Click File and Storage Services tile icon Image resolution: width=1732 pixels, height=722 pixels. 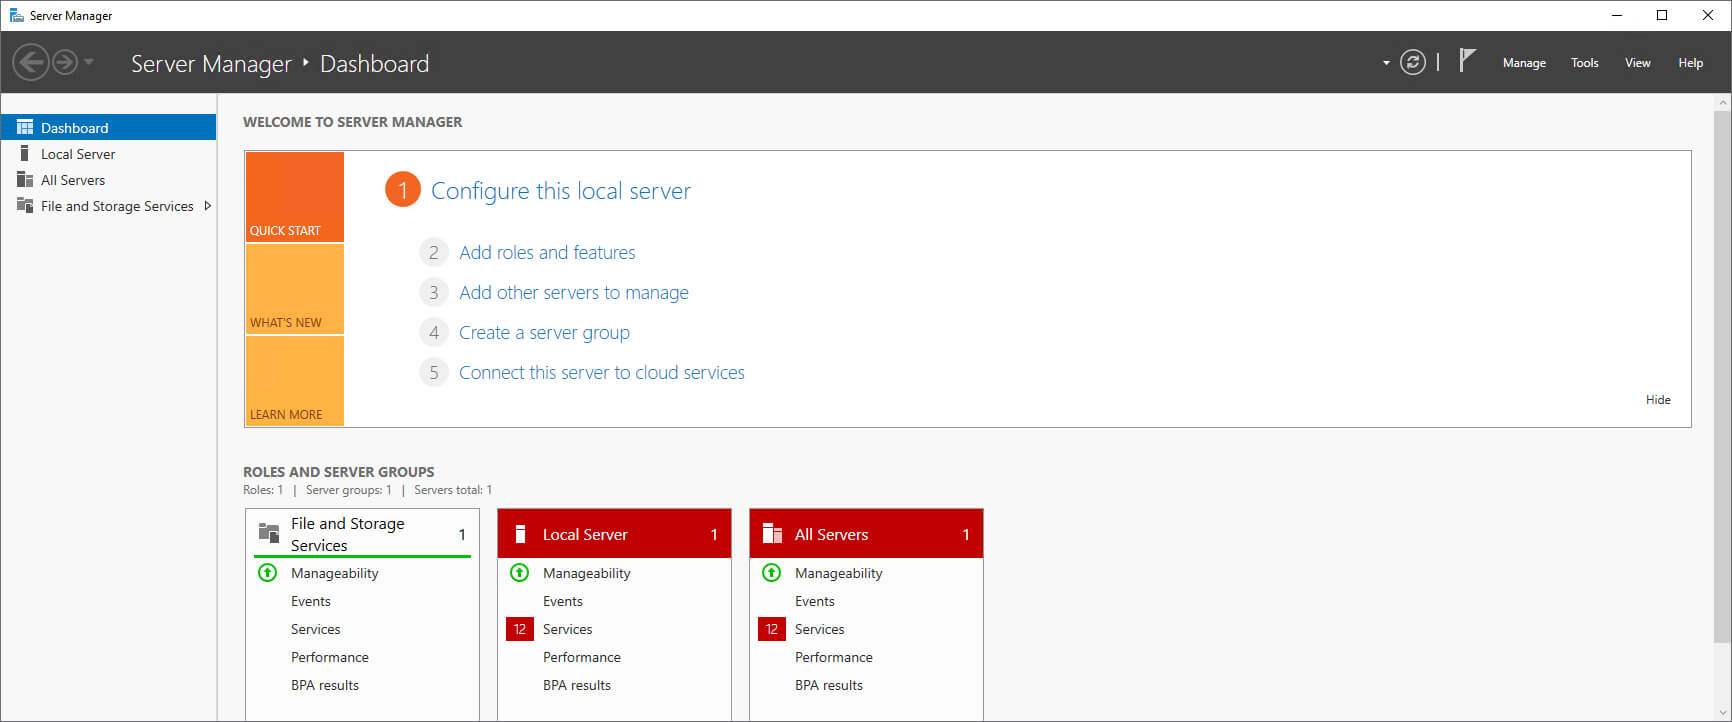(x=269, y=532)
